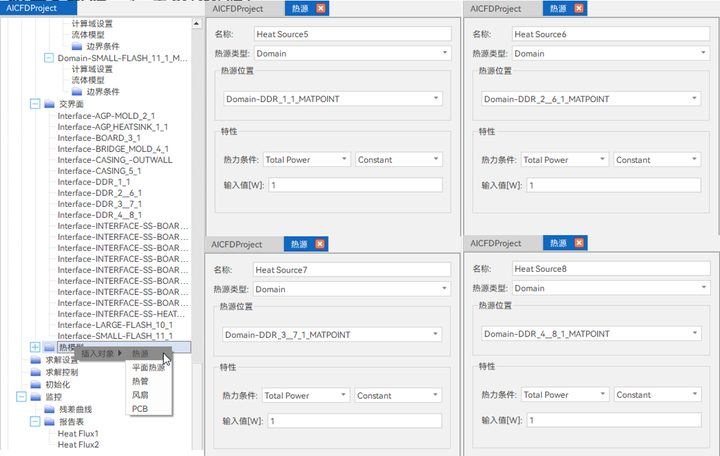This screenshot has width=720, height=456.
Task: Switch to AICFDProject tab above Heat Source8
Action: pyautogui.click(x=496, y=243)
